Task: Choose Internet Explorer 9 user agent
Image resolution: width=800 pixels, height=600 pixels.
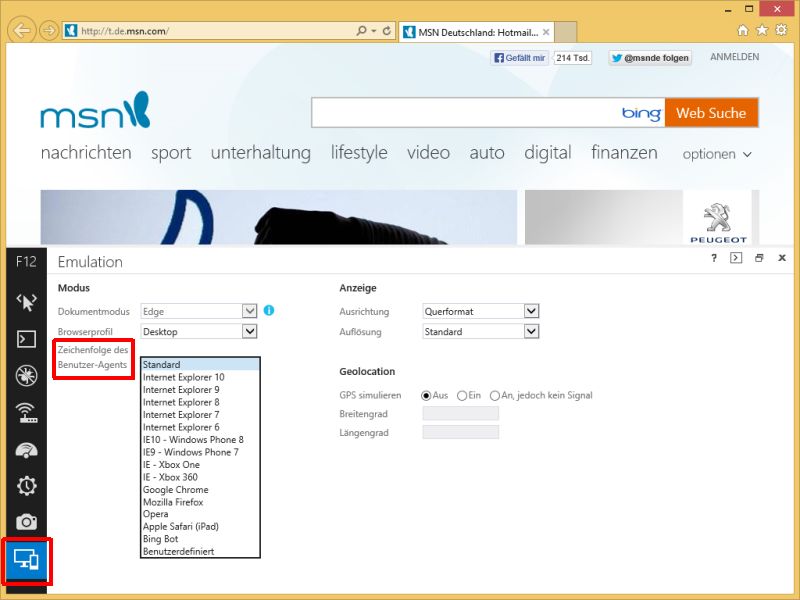Action: (x=201, y=389)
